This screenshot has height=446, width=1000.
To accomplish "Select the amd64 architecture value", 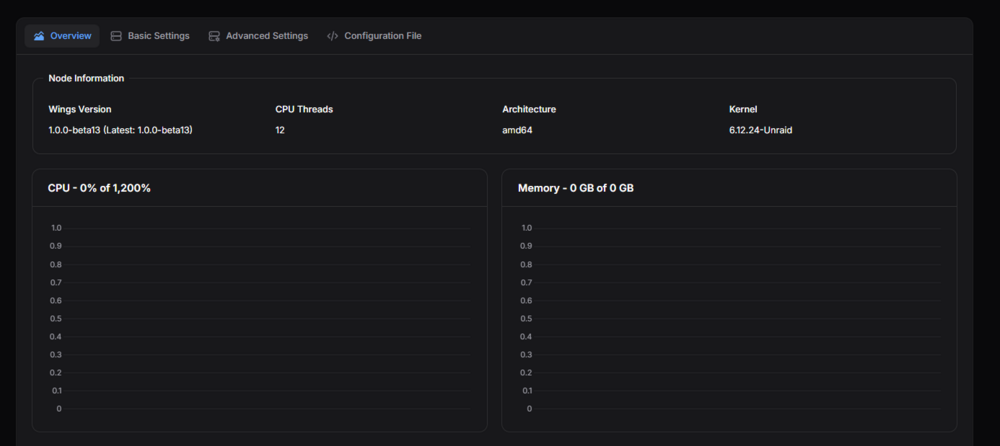I will tap(517, 130).
